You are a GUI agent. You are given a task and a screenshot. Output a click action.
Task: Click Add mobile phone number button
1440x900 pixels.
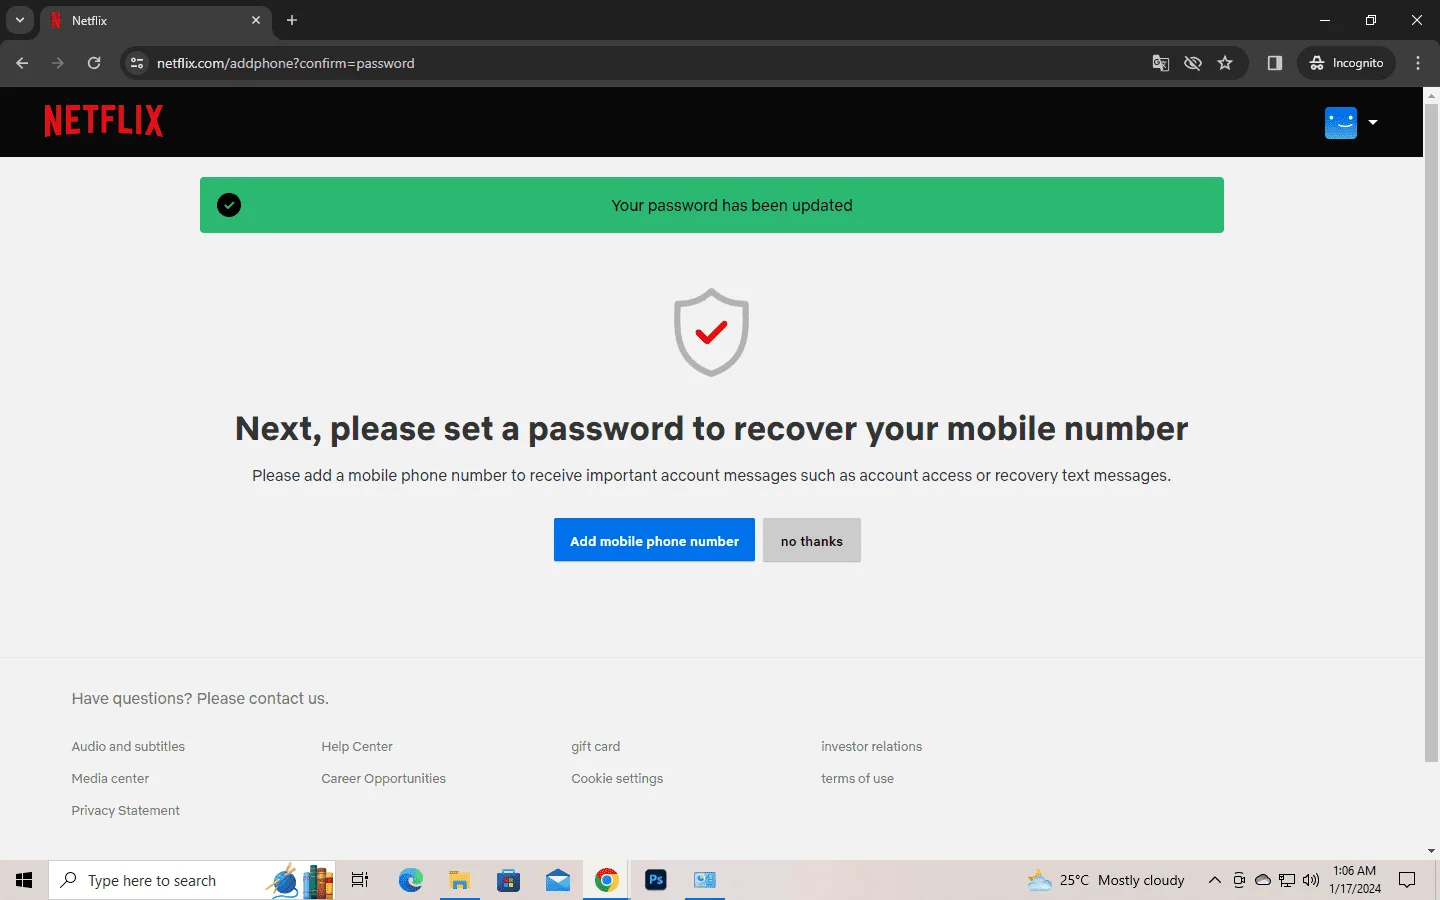(654, 540)
